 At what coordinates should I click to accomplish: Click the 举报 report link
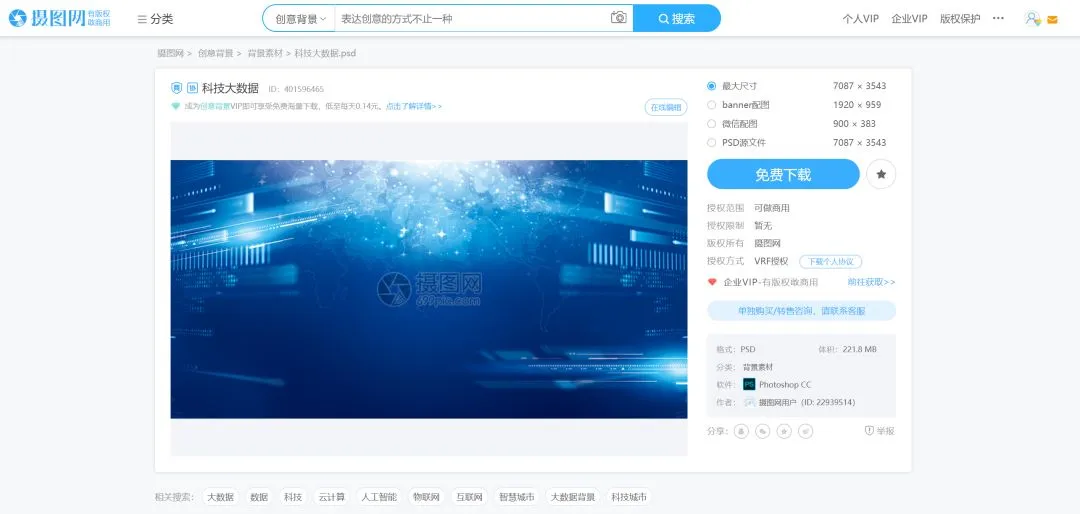click(880, 431)
